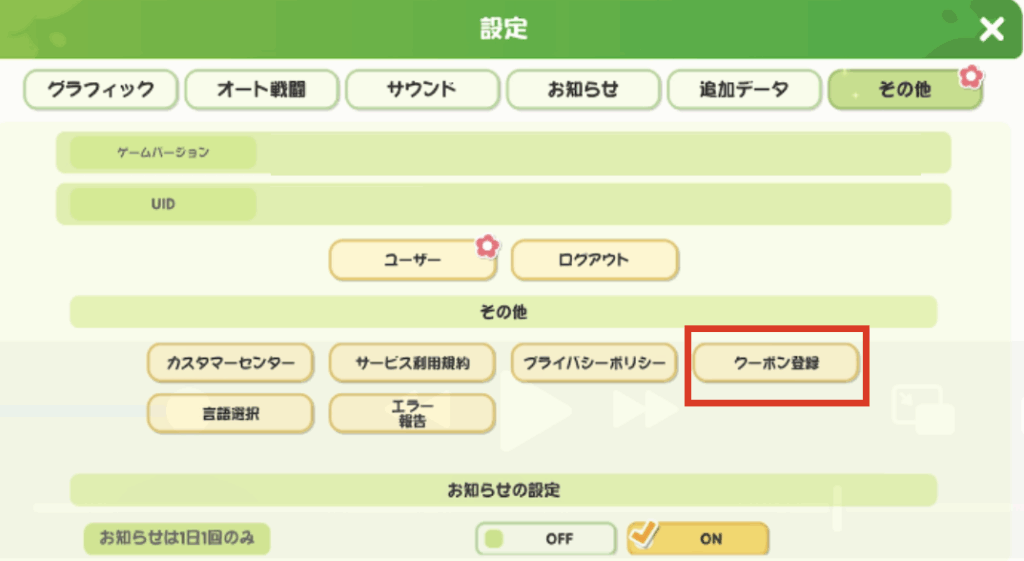Turn the once-daily notice setting OFF
This screenshot has width=1024, height=561.
546,539
